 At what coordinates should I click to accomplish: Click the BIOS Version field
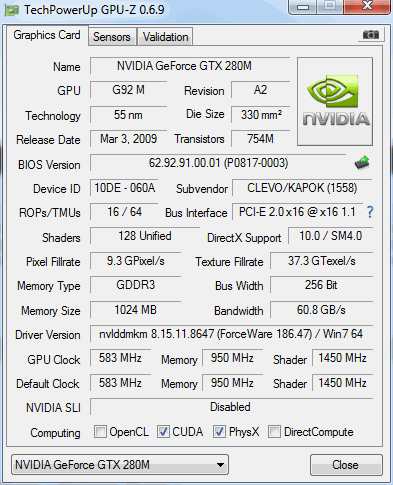pyautogui.click(x=218, y=163)
